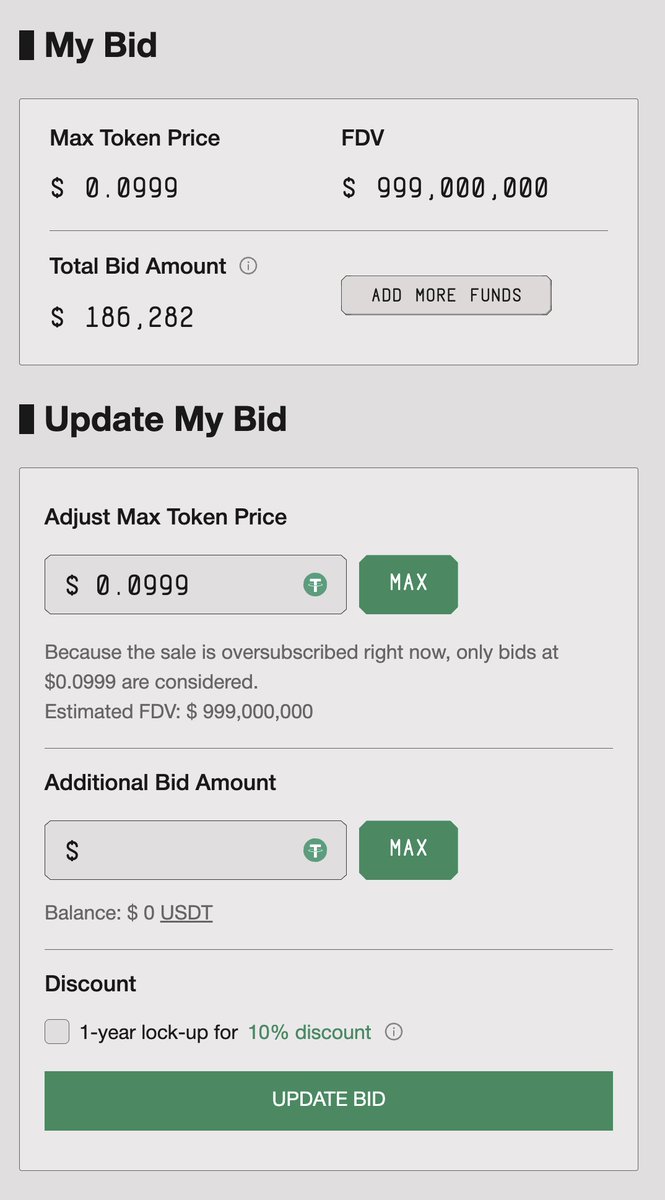Open the info tooltip next to 10% discount
The image size is (665, 1200).
[394, 1032]
